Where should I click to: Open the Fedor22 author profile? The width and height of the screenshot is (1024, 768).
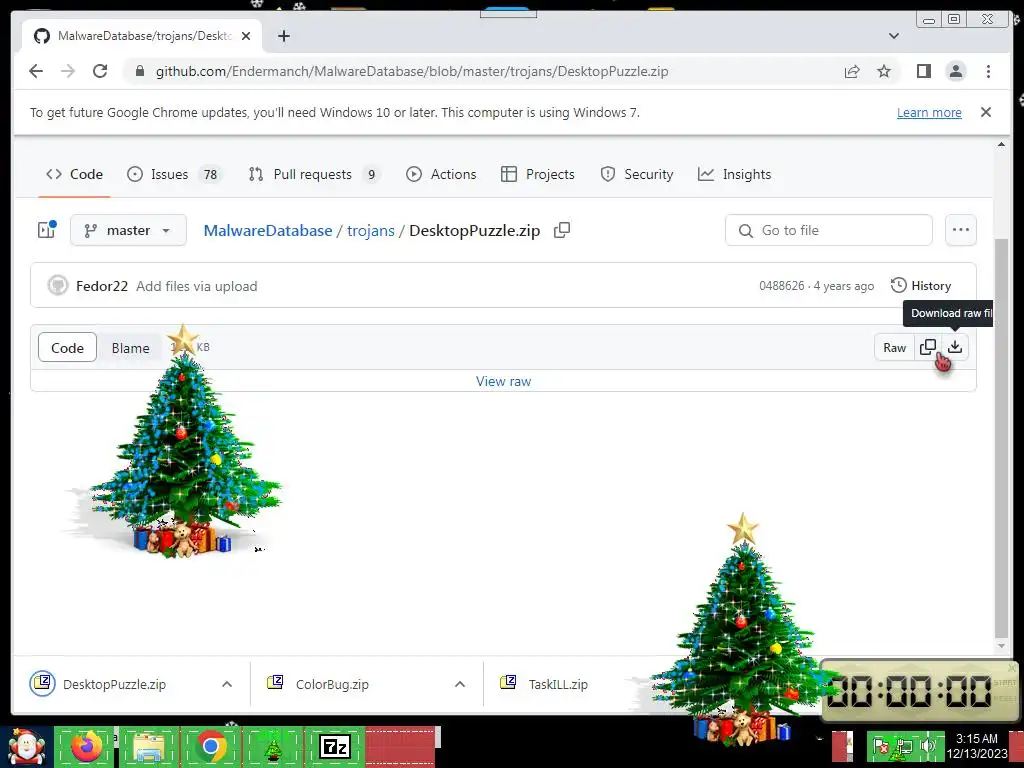tap(101, 286)
